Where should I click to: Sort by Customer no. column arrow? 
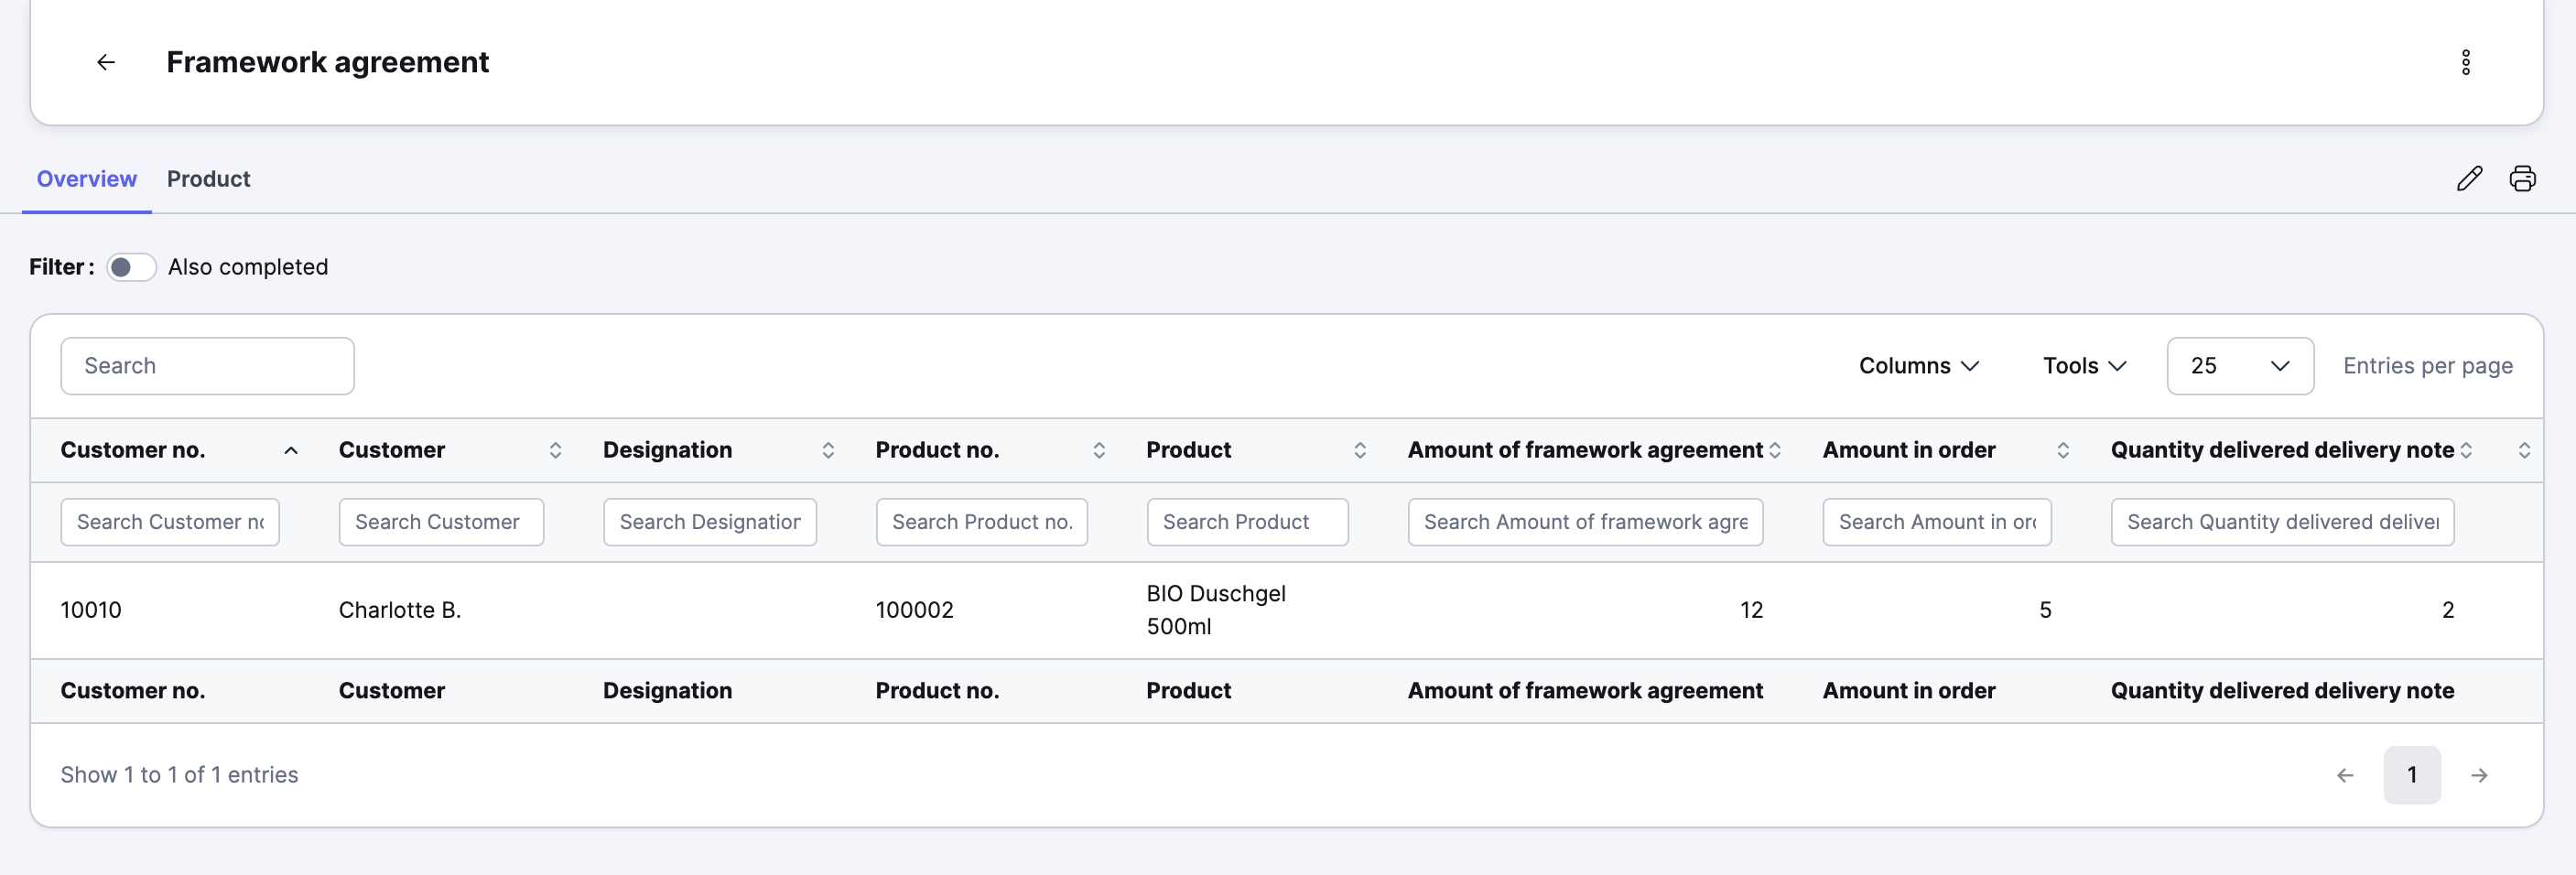click(291, 451)
